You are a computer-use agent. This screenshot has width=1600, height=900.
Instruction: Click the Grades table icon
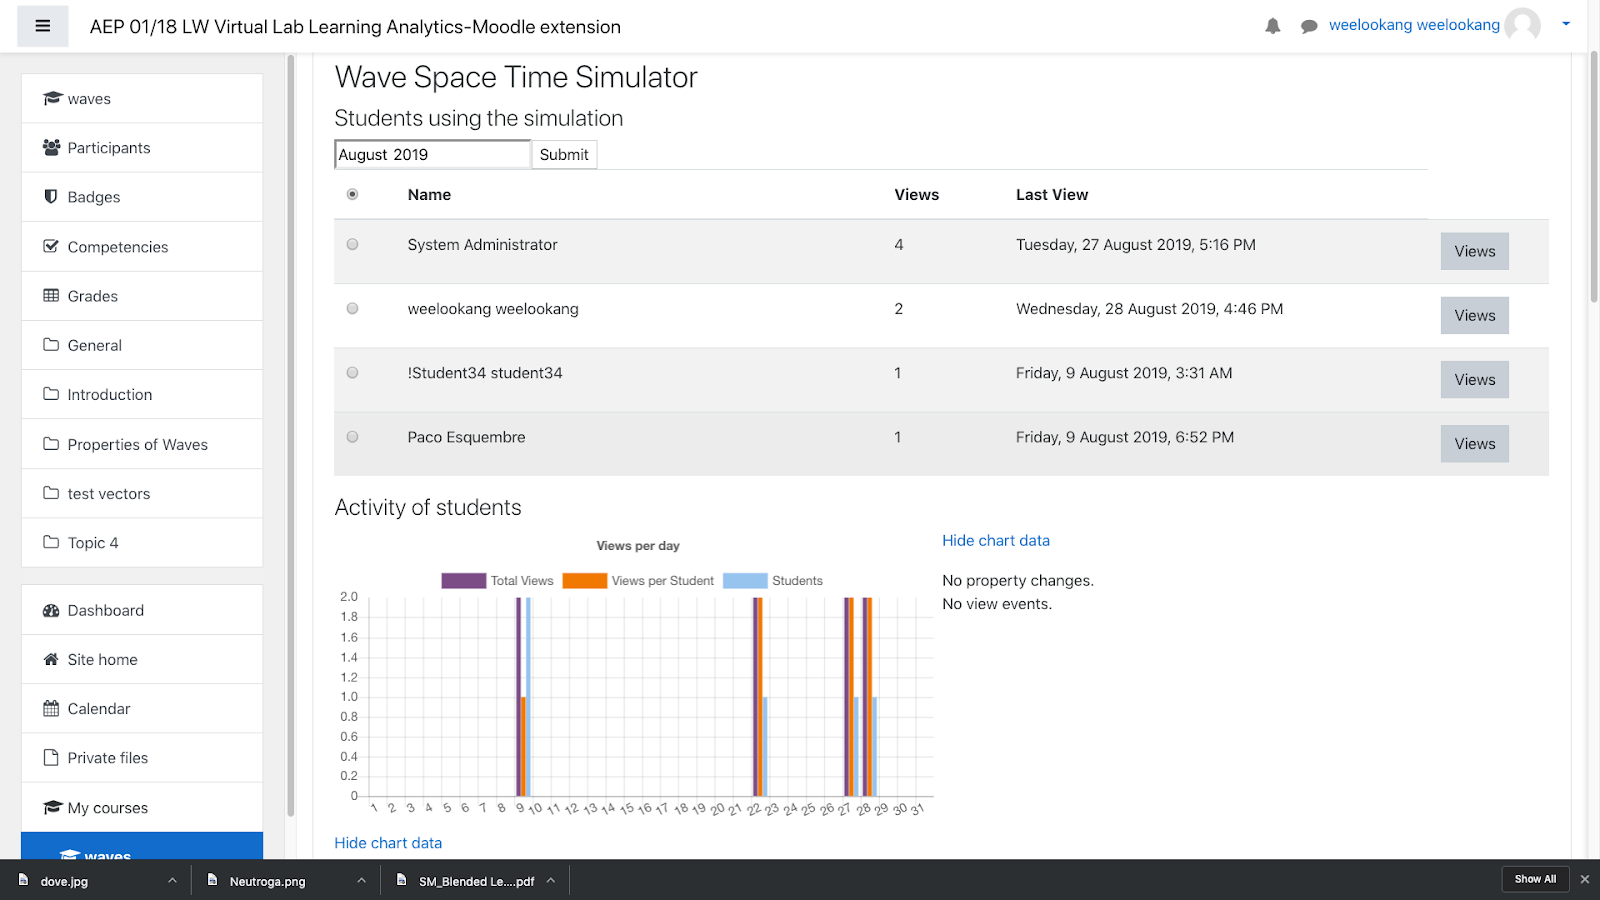[51, 296]
